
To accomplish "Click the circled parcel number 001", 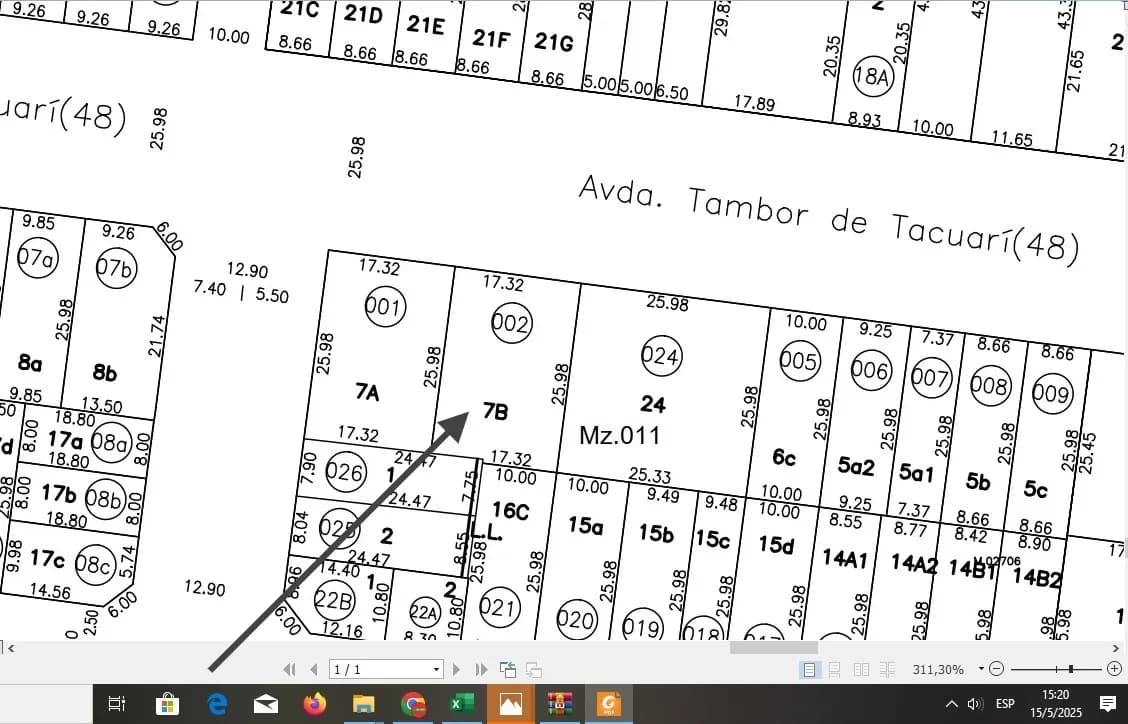I will [385, 307].
